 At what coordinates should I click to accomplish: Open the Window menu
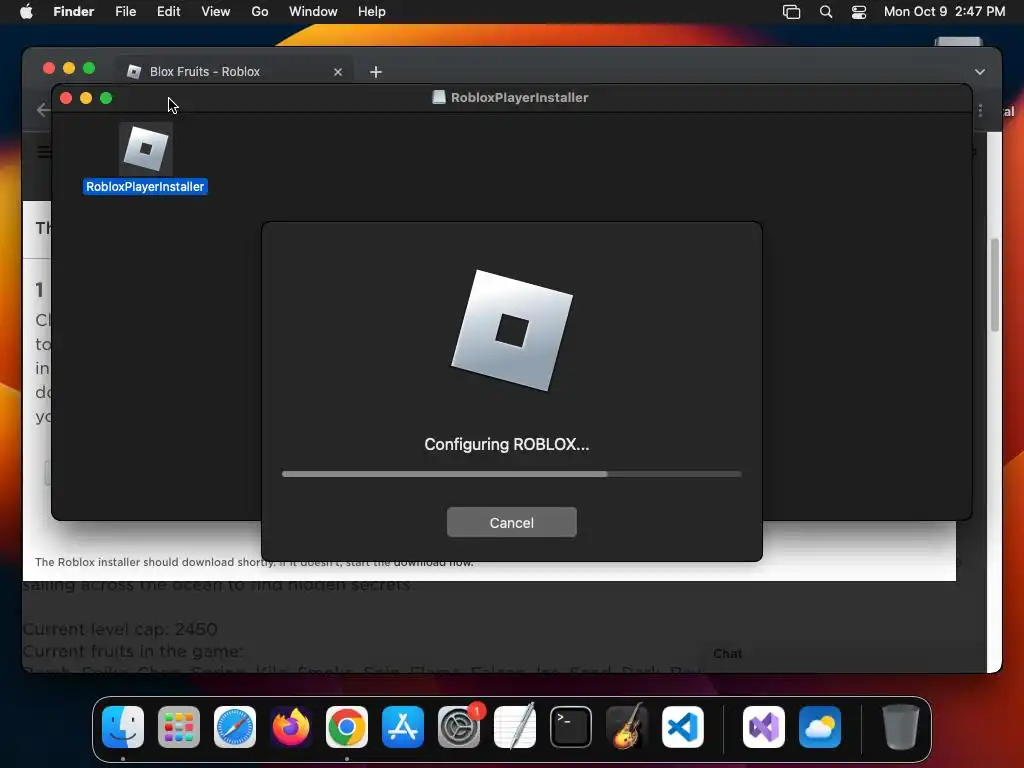tap(313, 12)
